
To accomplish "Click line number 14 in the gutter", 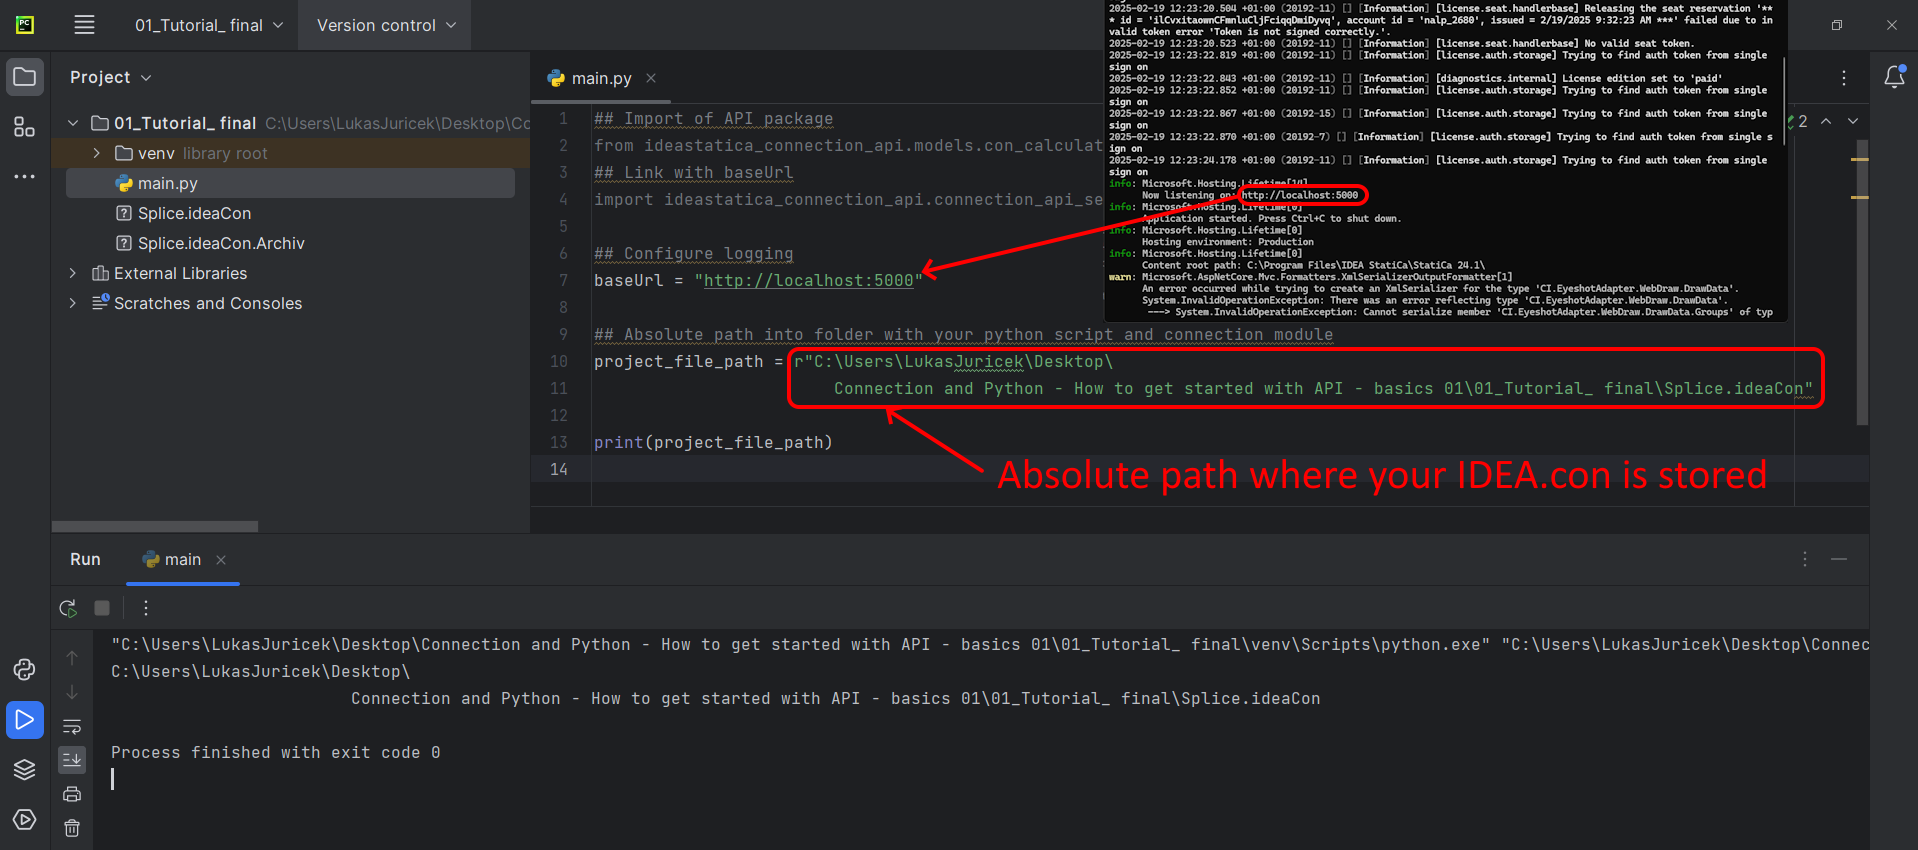I will 559,469.
